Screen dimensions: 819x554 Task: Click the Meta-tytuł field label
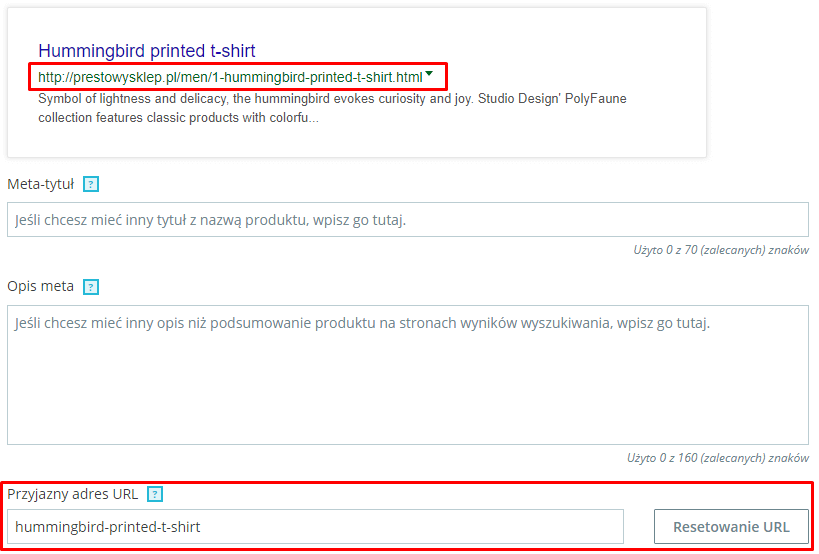[x=41, y=184]
